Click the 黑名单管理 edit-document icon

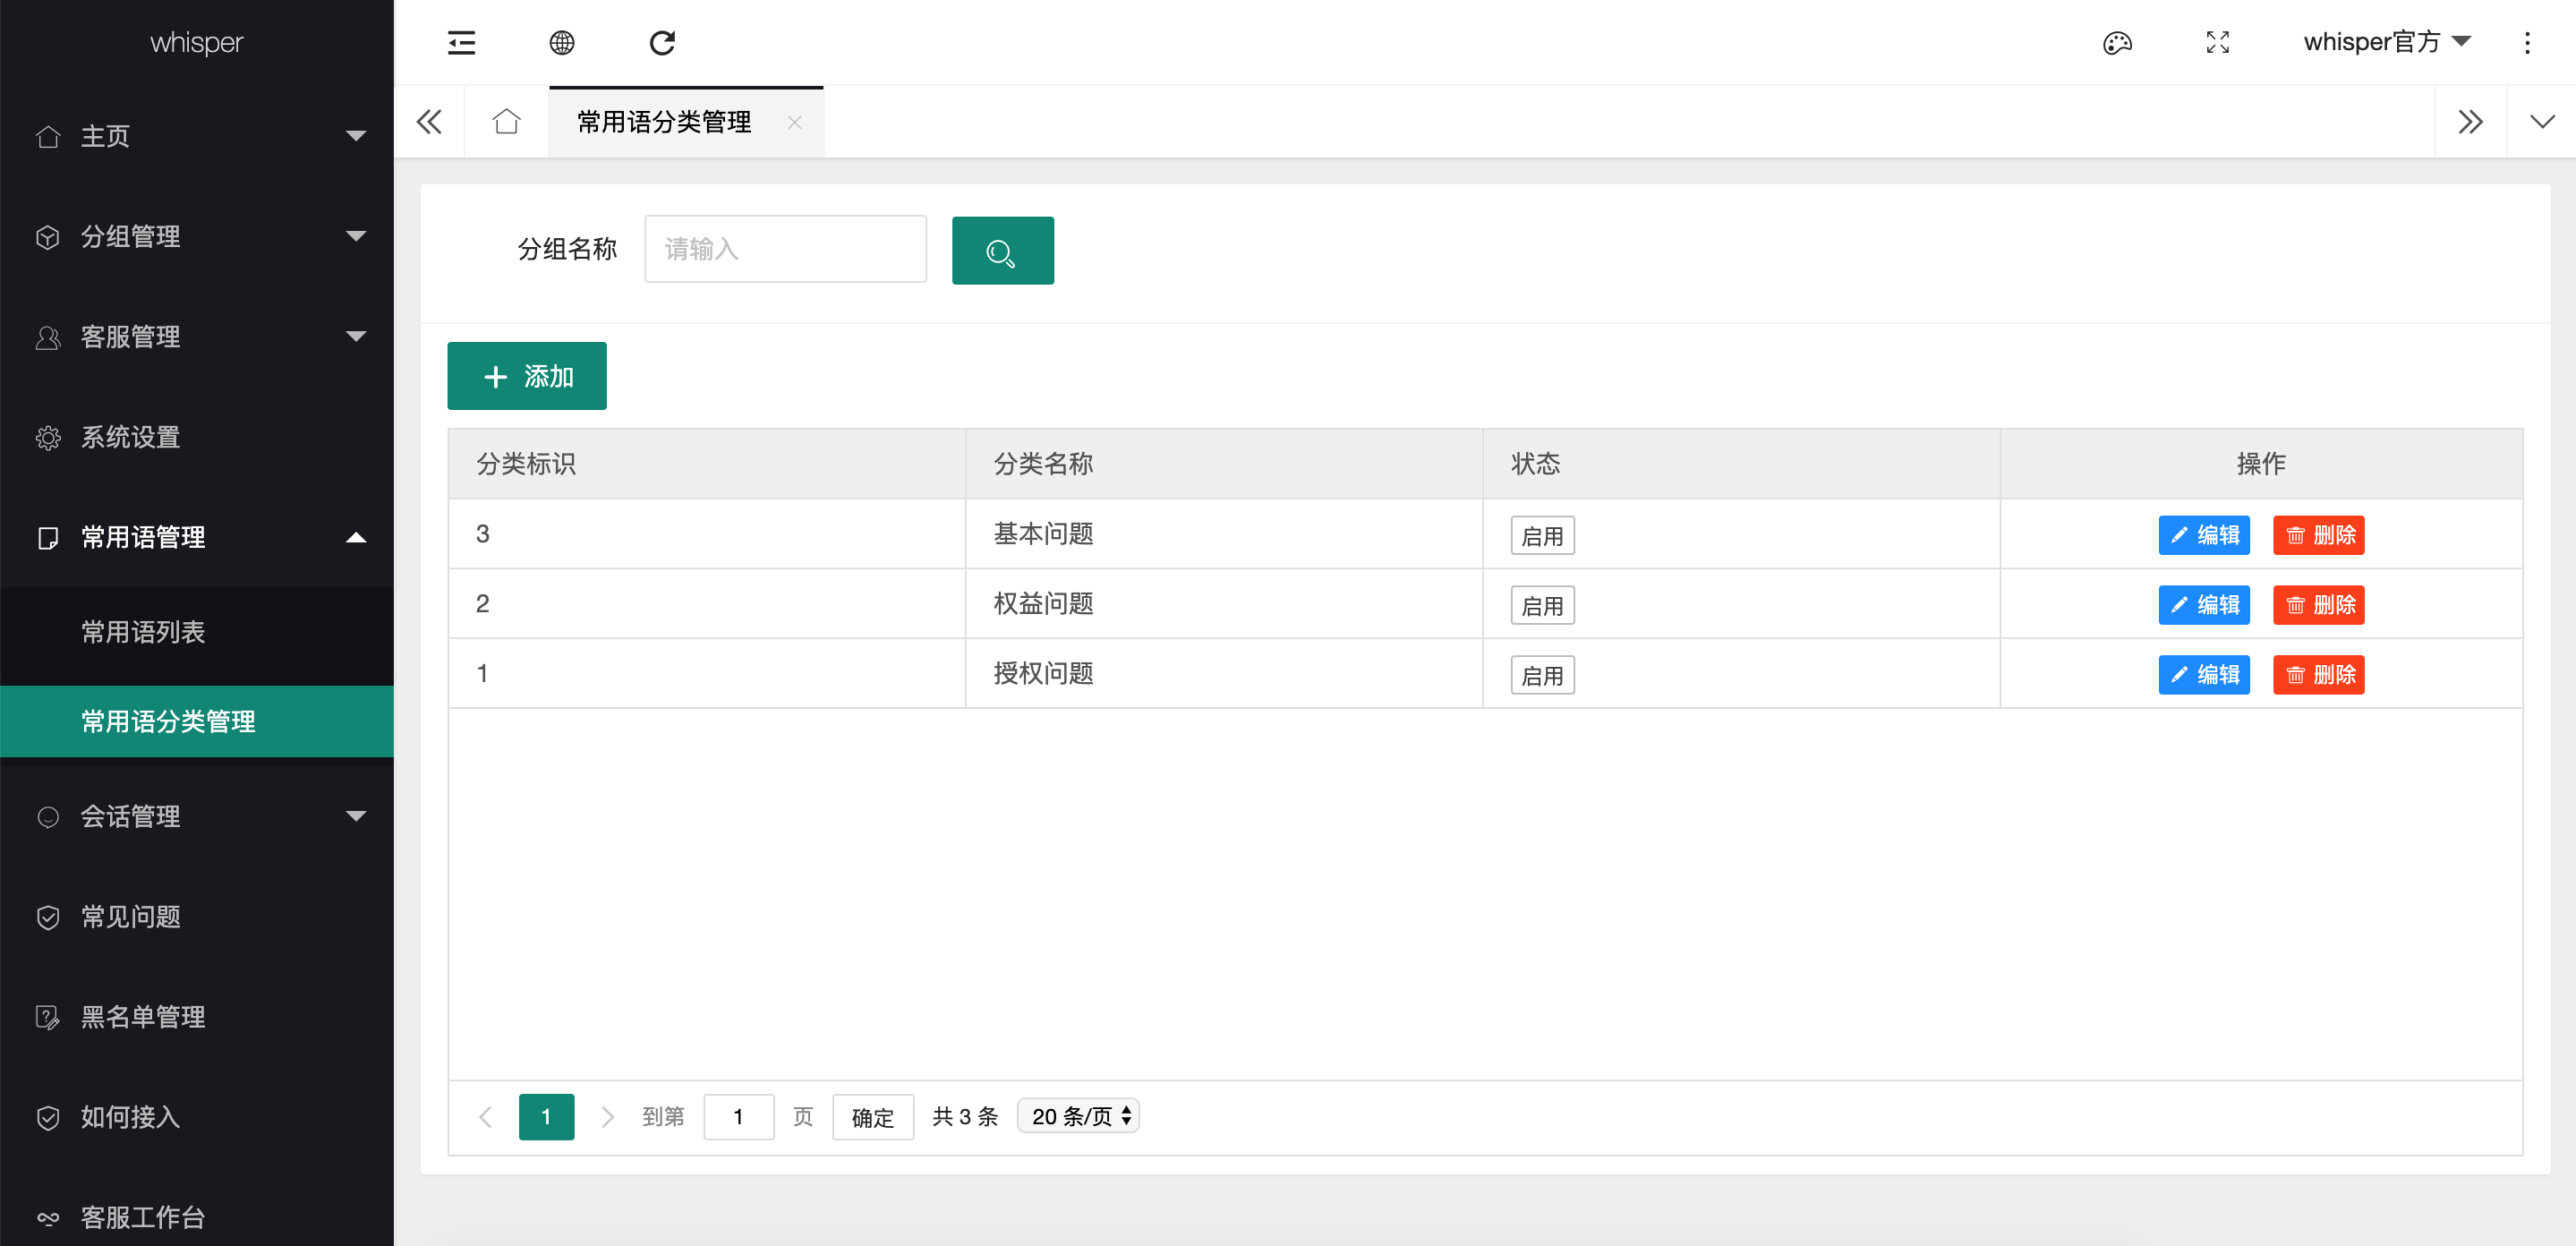pyautogui.click(x=48, y=1017)
